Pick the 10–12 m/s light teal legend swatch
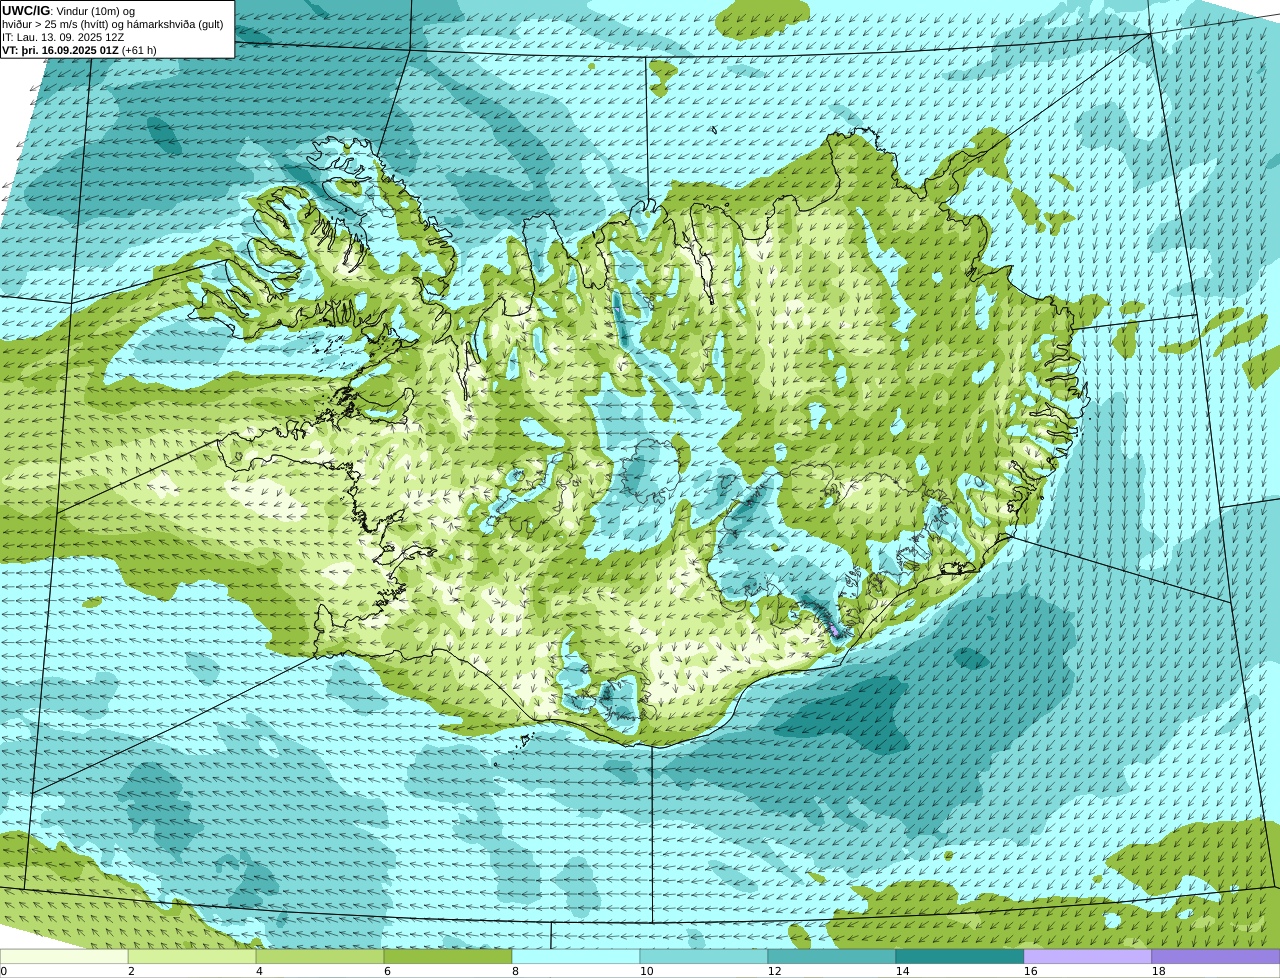The image size is (1280, 978). click(704, 956)
